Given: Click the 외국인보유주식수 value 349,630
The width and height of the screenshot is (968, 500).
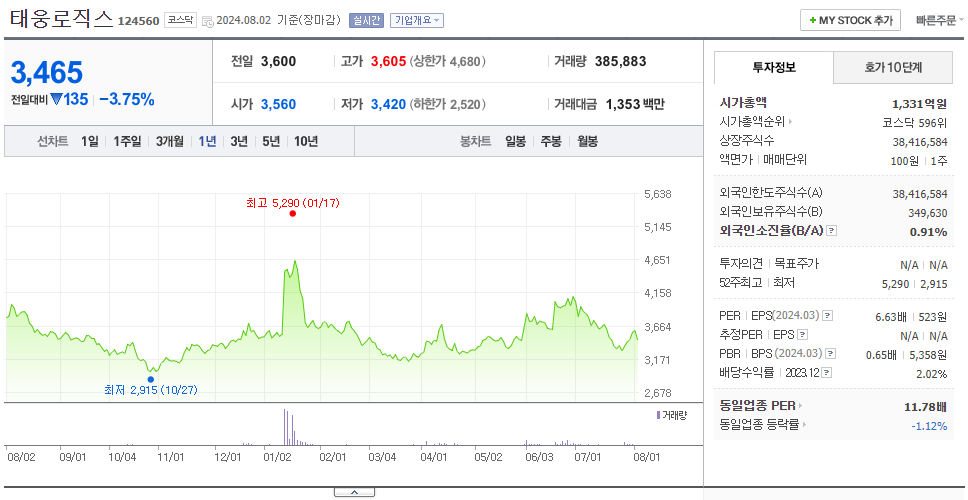Looking at the screenshot, I should (927, 213).
